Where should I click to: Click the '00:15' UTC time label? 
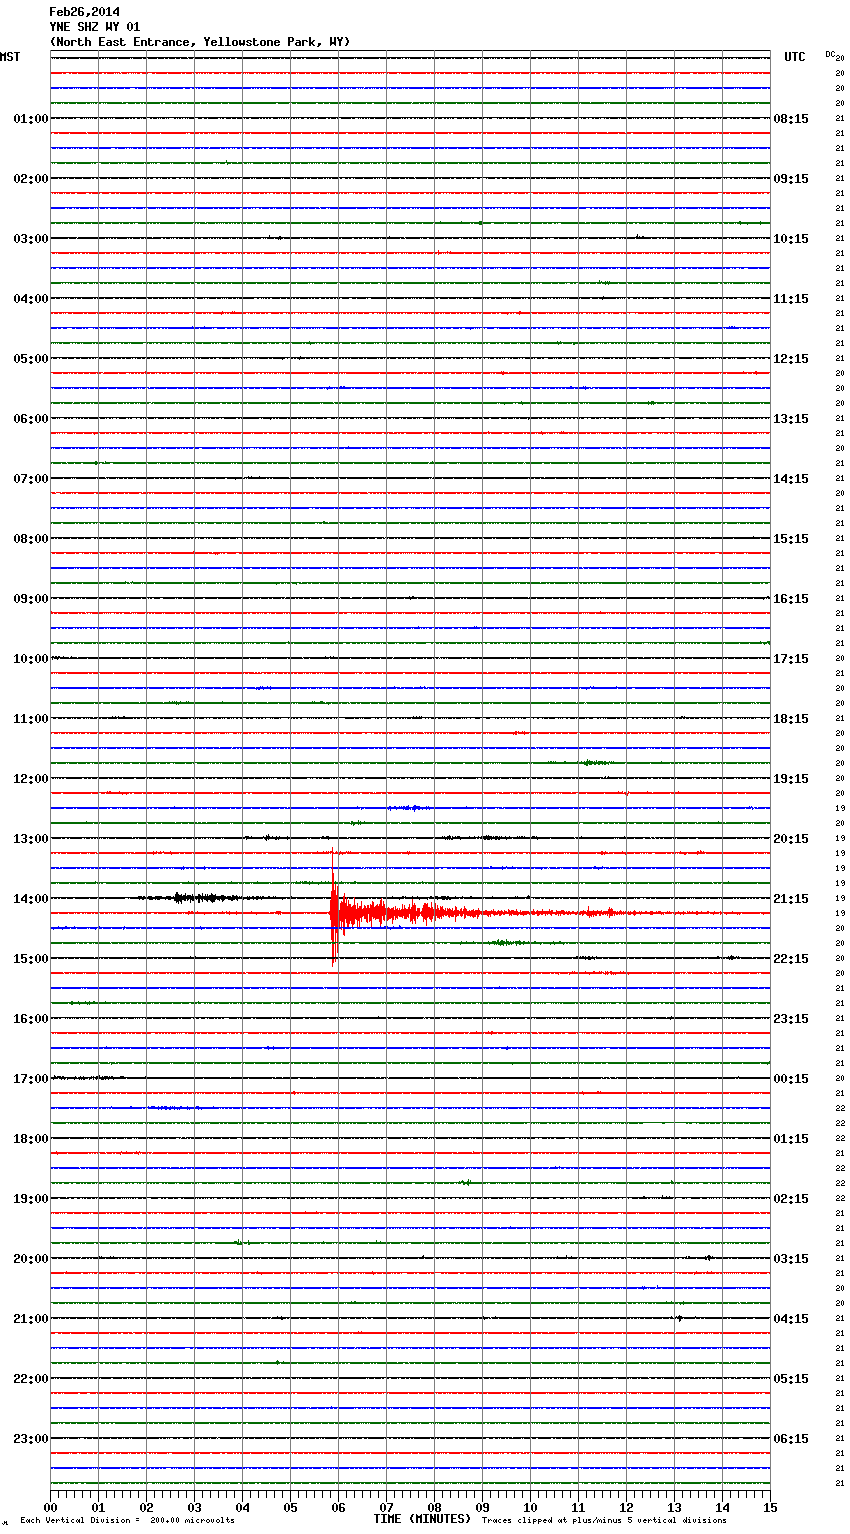791,1079
